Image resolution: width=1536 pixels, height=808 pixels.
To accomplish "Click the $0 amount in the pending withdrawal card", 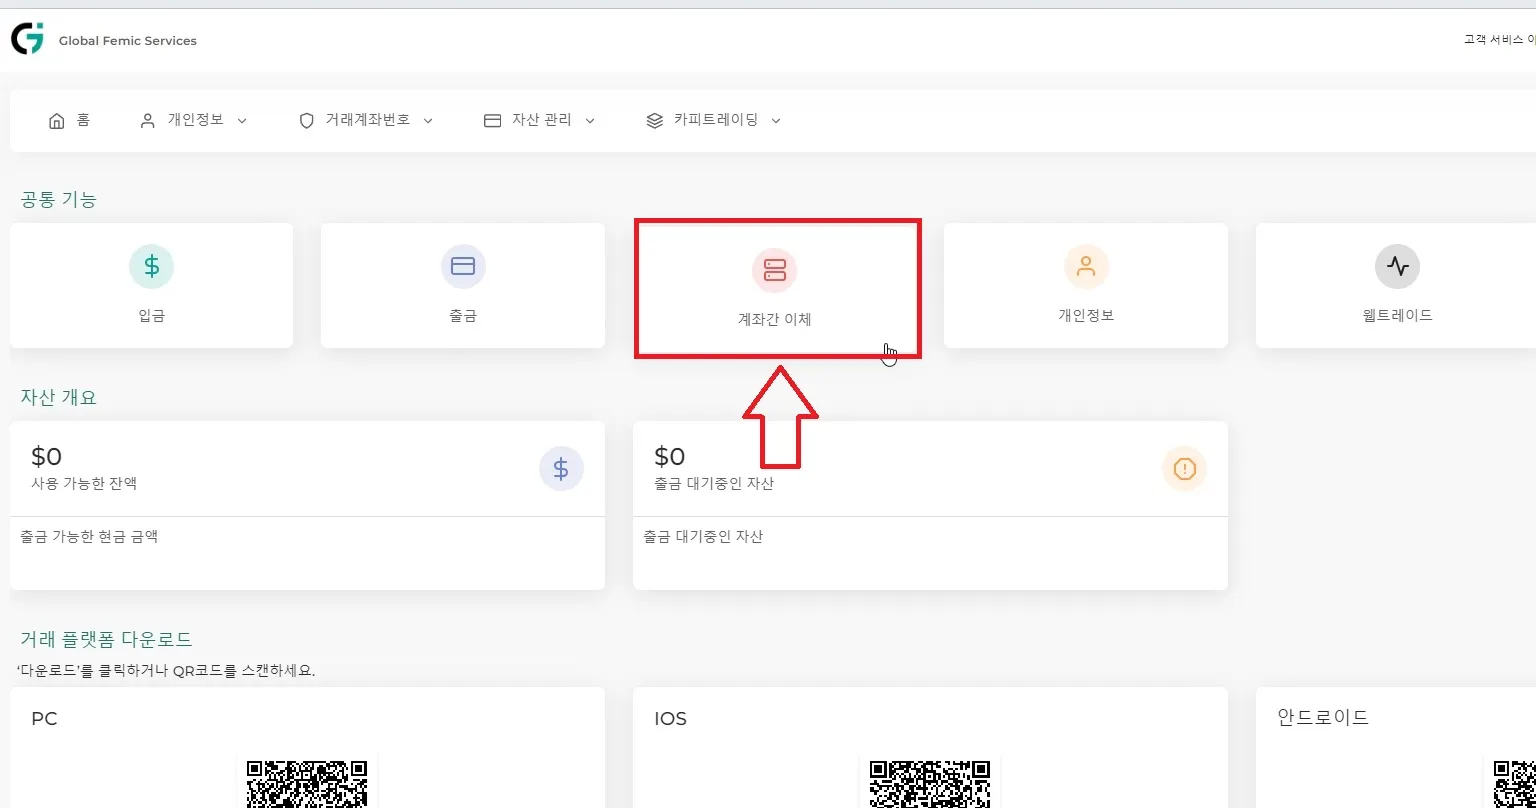I will pos(670,457).
